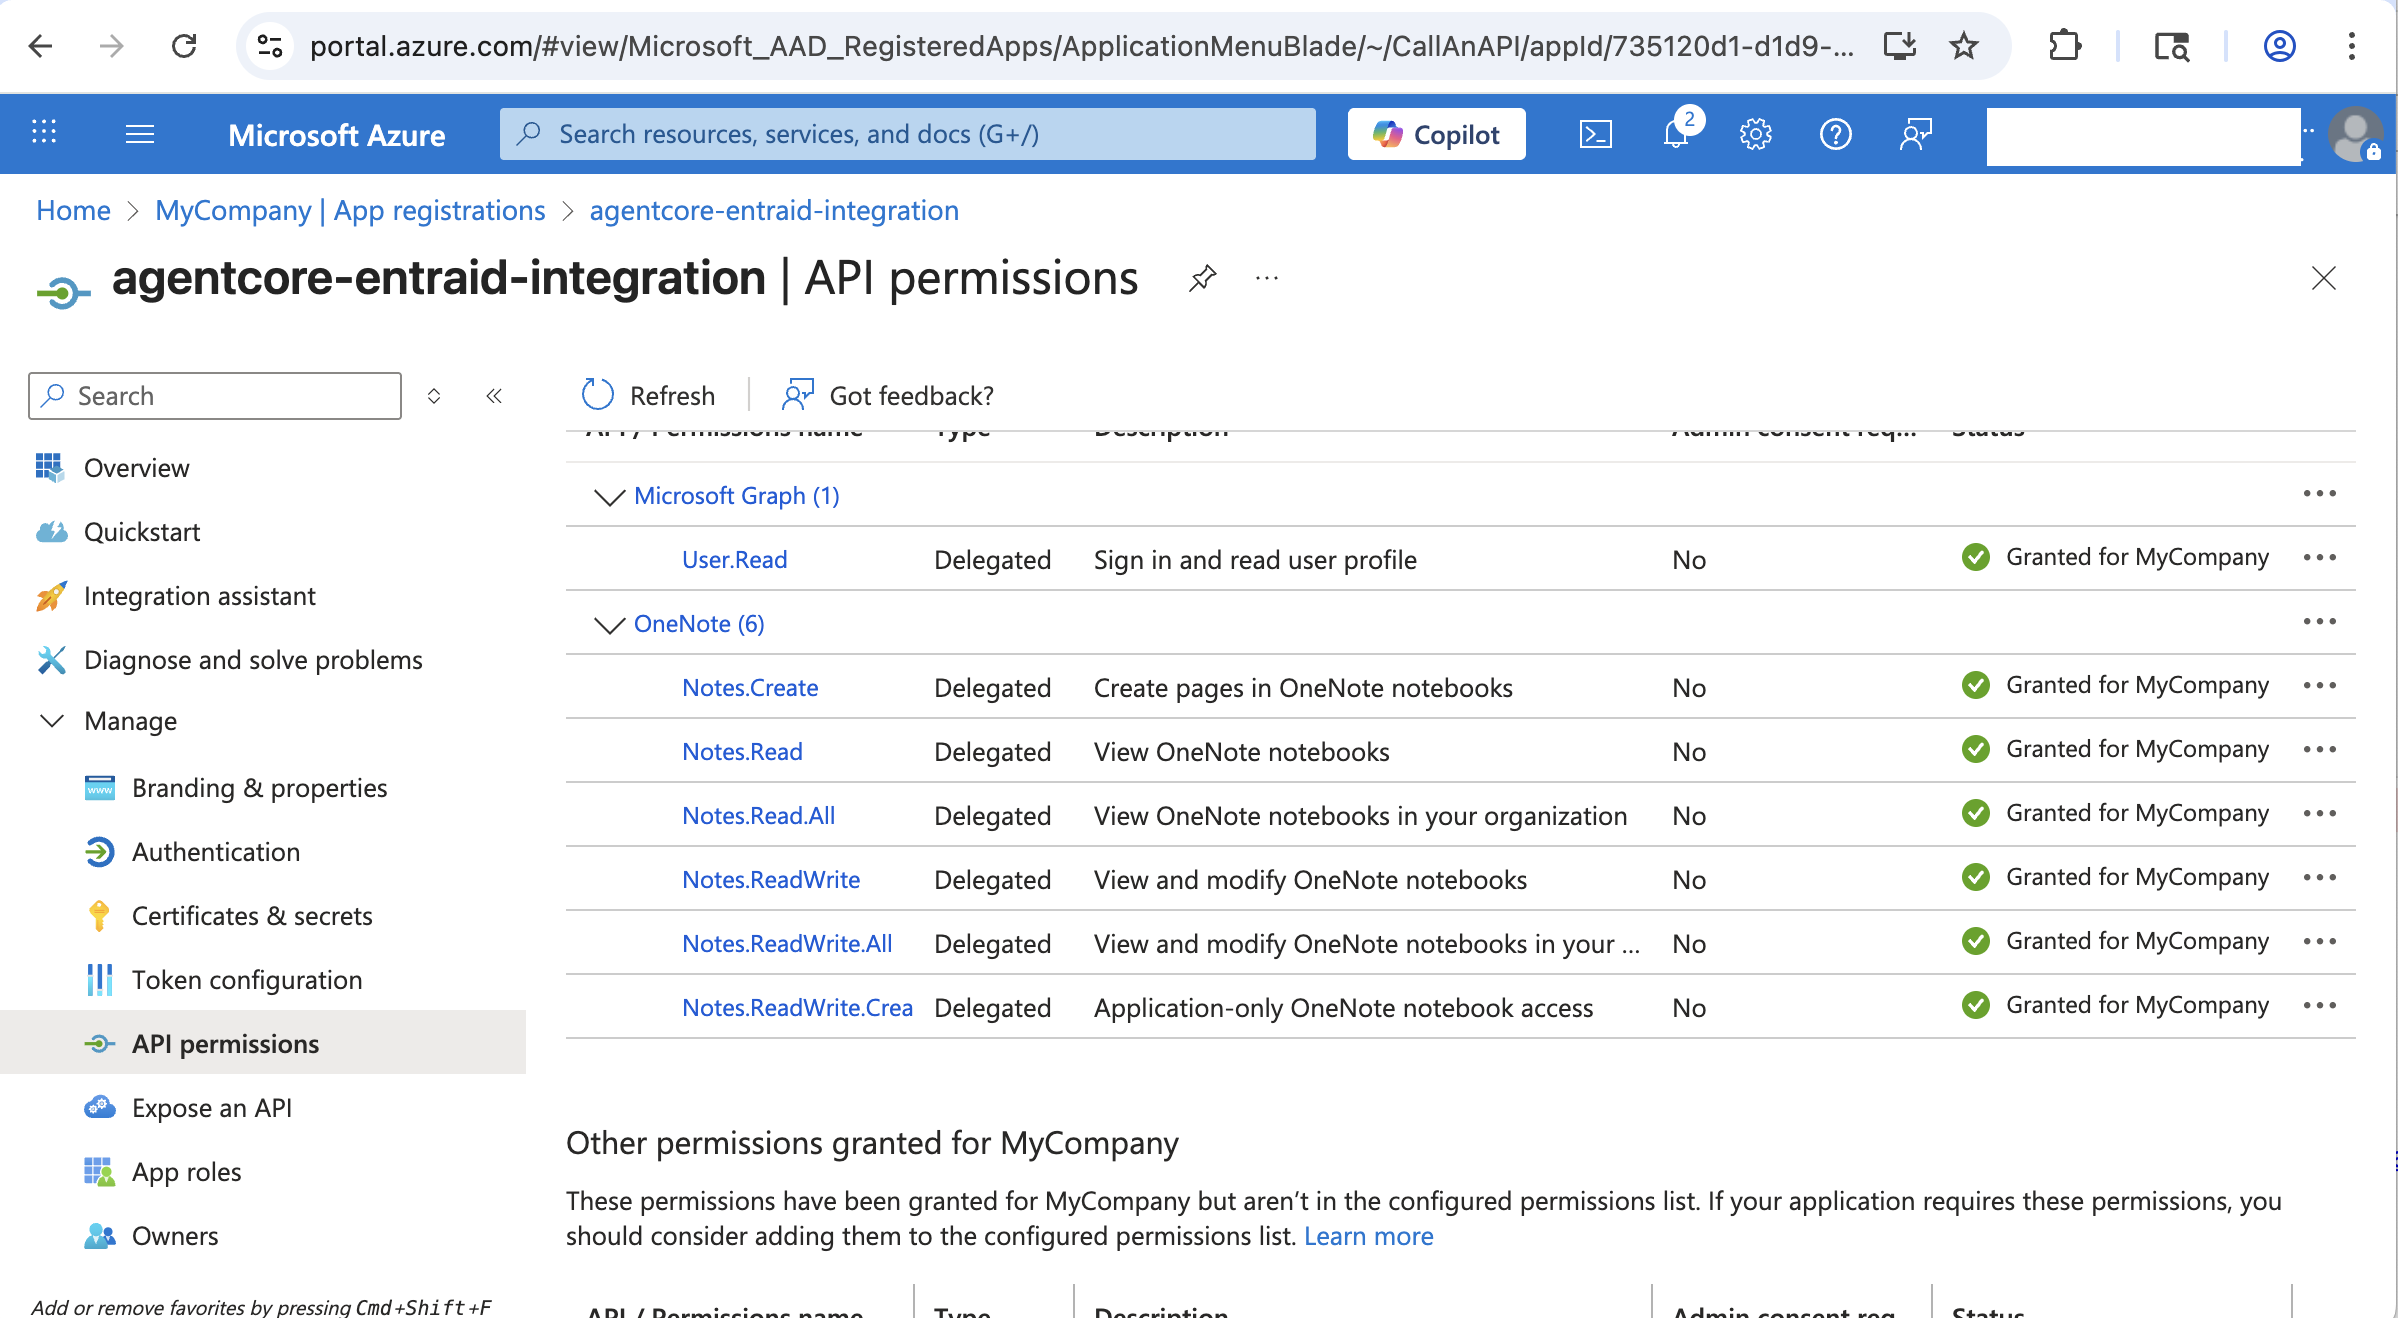Open ellipsis menu for Notes.Create row

pyautogui.click(x=2320, y=686)
